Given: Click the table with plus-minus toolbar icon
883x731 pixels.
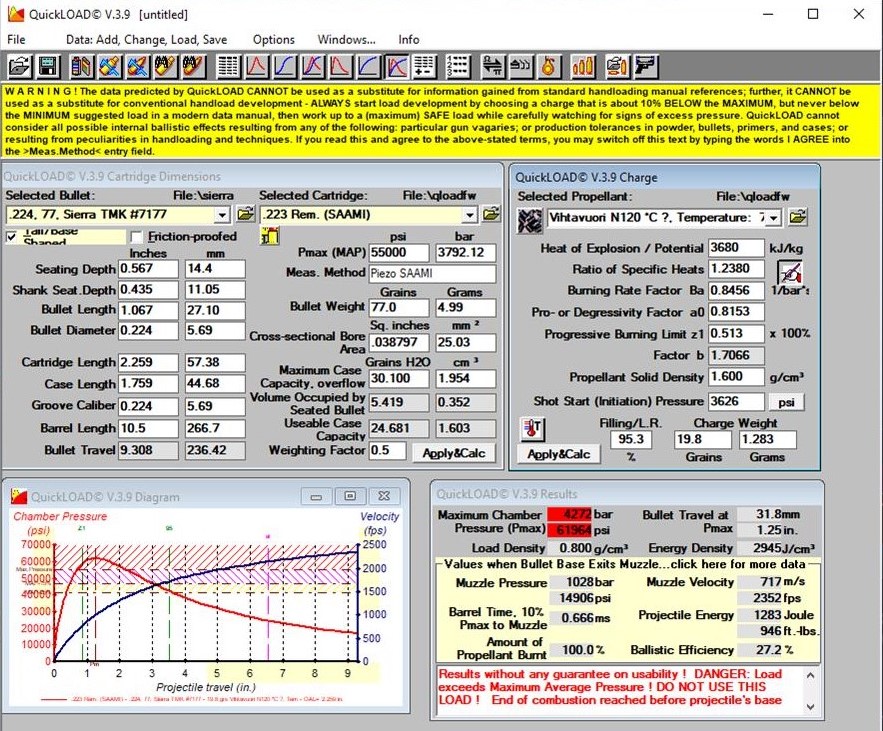Looking at the screenshot, I should click(424, 66).
